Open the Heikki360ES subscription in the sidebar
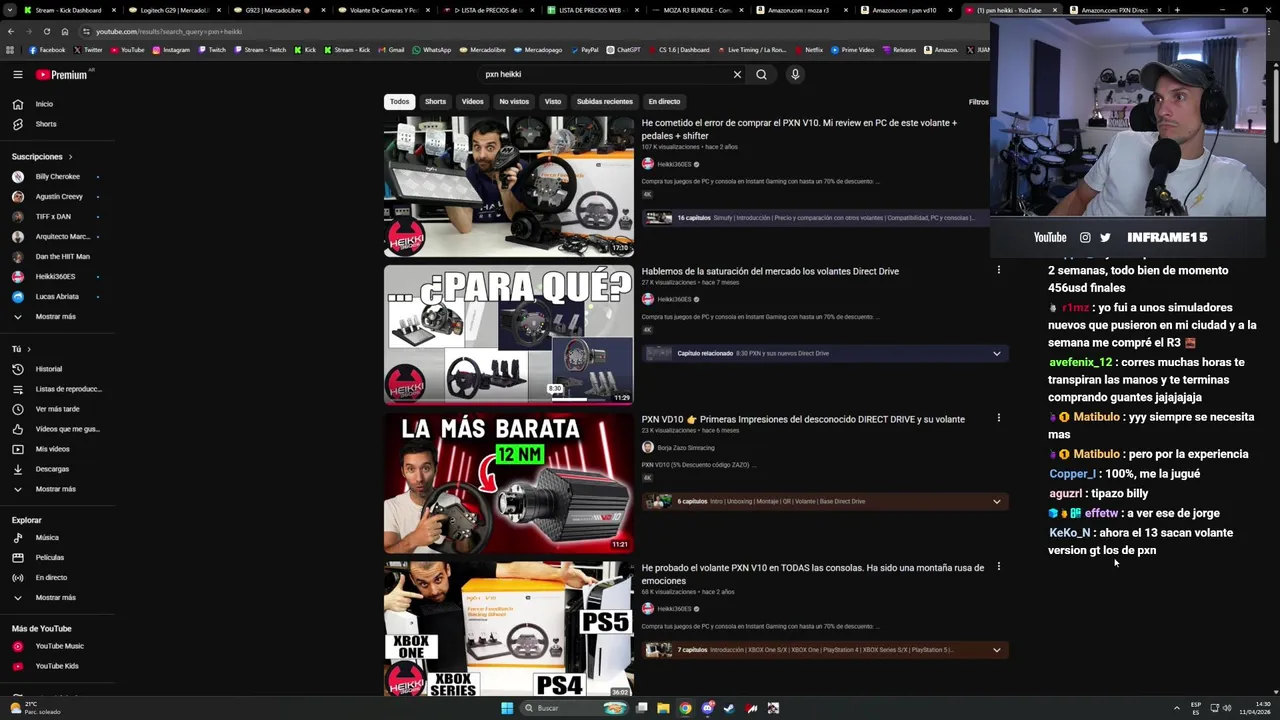Viewport: 1280px width, 720px height. pos(57,277)
